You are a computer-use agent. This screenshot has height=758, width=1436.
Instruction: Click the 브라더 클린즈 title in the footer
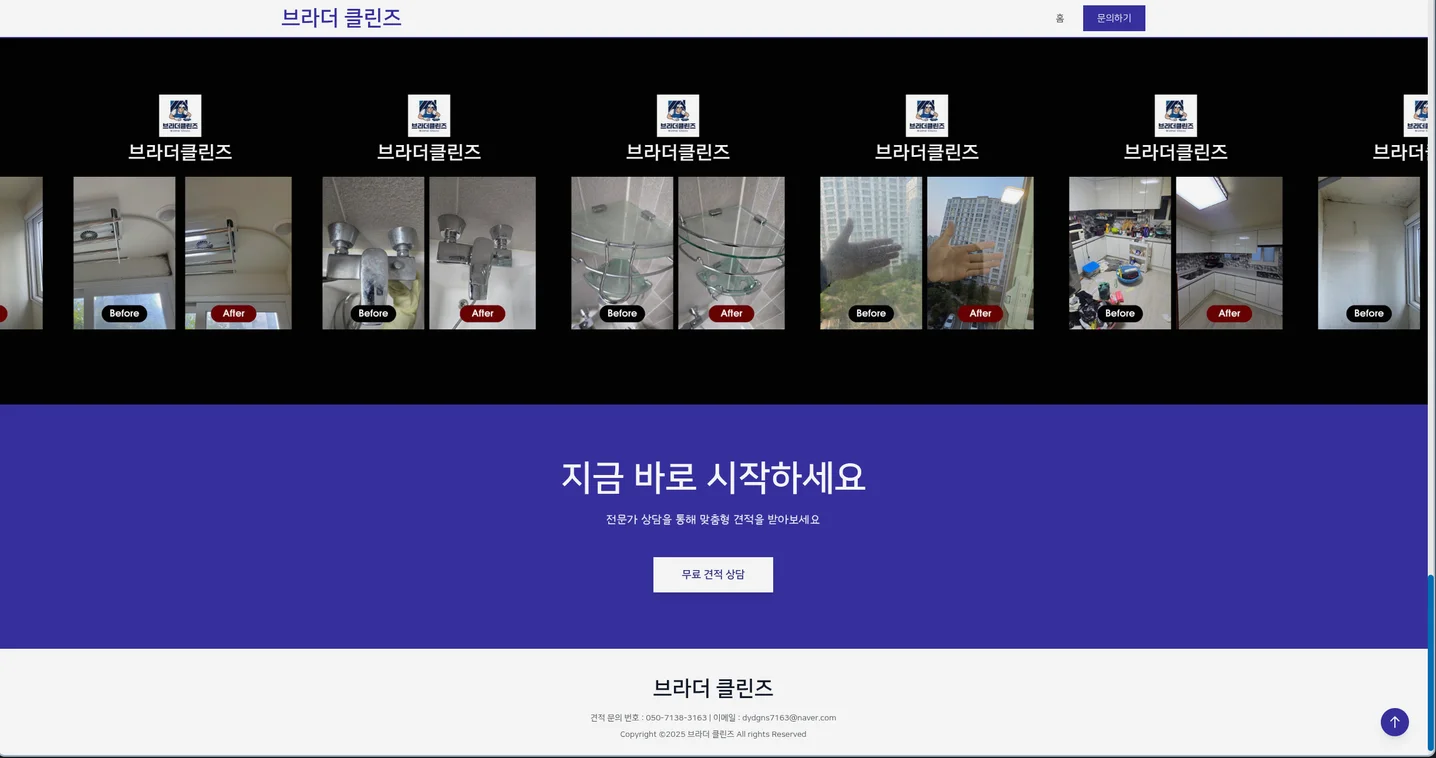[x=713, y=688]
